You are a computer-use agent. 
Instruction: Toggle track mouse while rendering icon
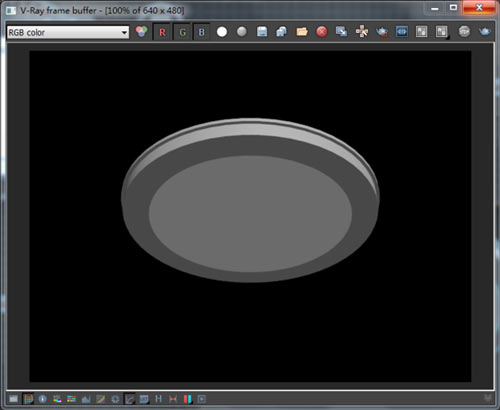point(362,32)
